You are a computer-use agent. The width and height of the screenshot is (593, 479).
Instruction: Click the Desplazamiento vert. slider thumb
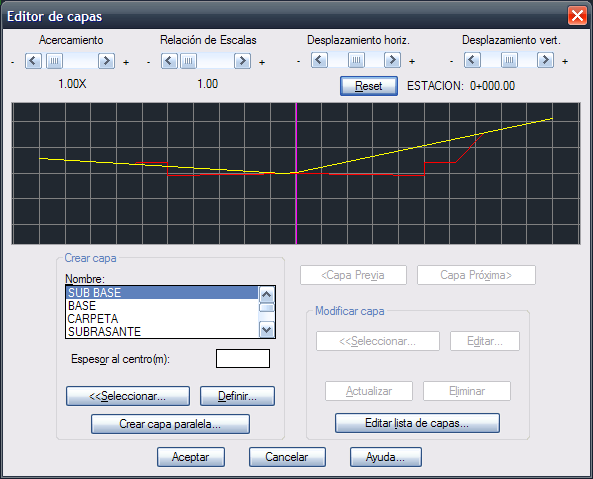tap(509, 60)
